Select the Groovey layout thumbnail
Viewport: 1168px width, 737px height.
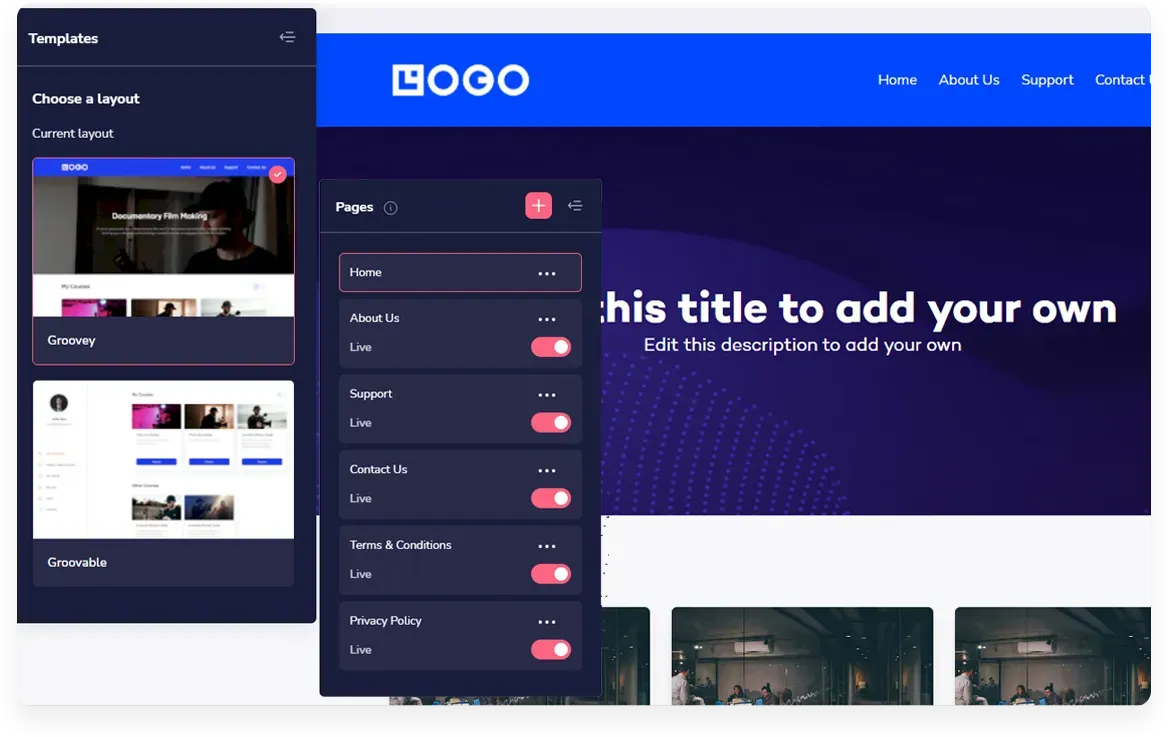pos(163,238)
